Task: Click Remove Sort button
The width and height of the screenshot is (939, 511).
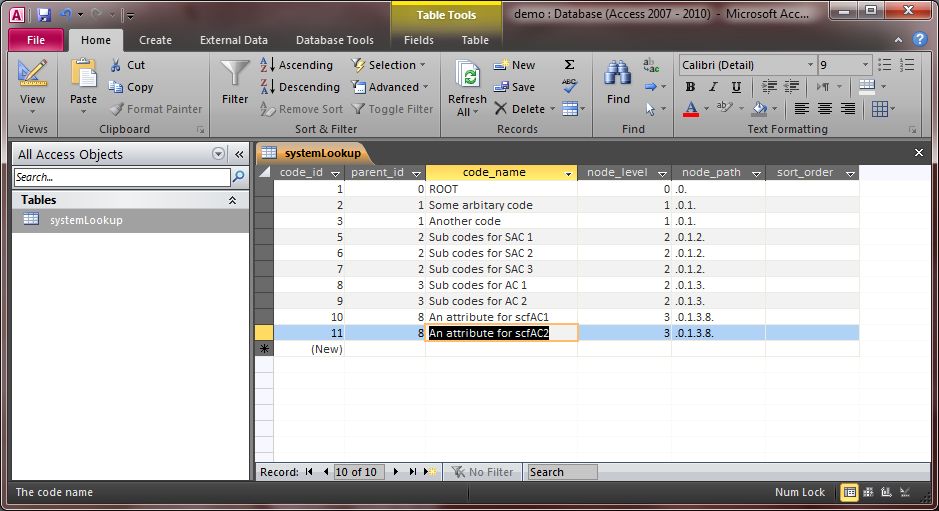Action: pos(301,109)
